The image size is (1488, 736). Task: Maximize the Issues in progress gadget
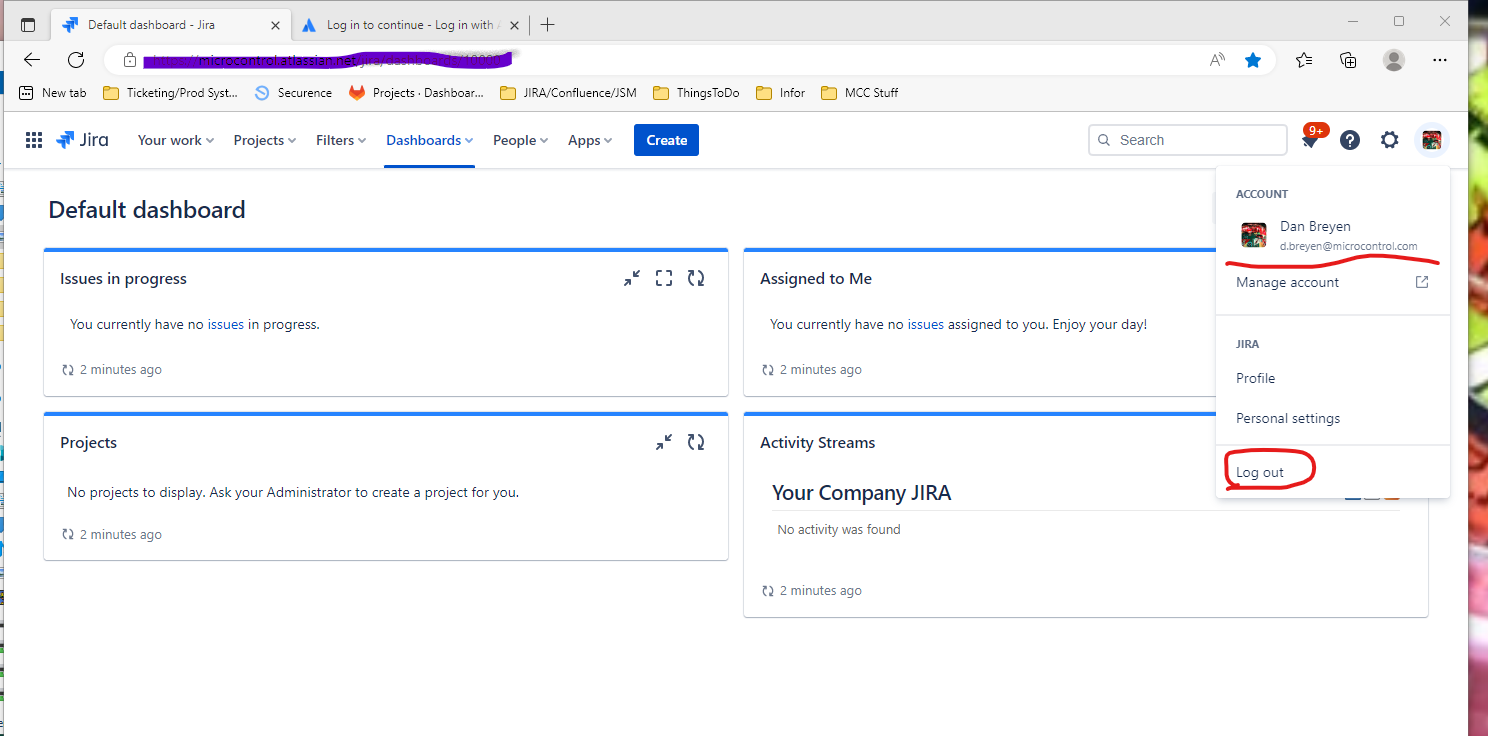pyautogui.click(x=664, y=279)
